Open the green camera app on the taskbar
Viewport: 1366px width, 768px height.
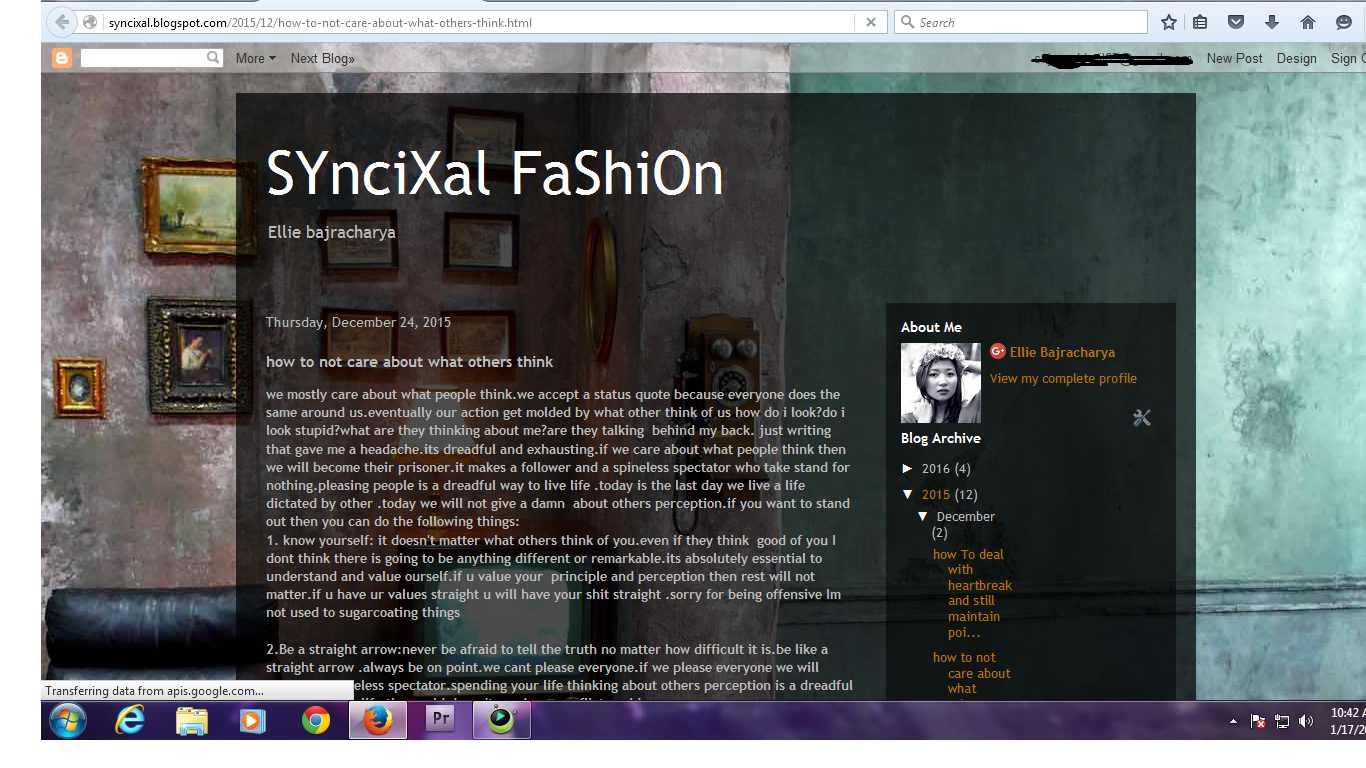[x=501, y=720]
